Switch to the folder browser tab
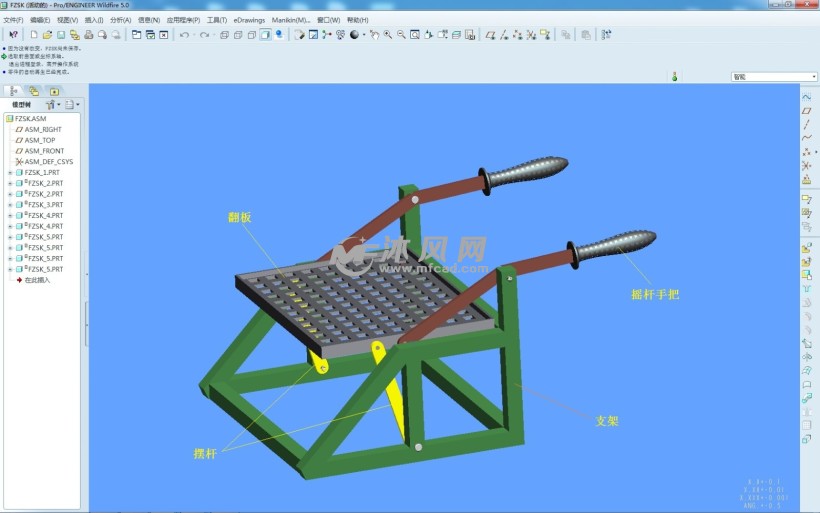This screenshot has height=513, width=820. (x=33, y=91)
